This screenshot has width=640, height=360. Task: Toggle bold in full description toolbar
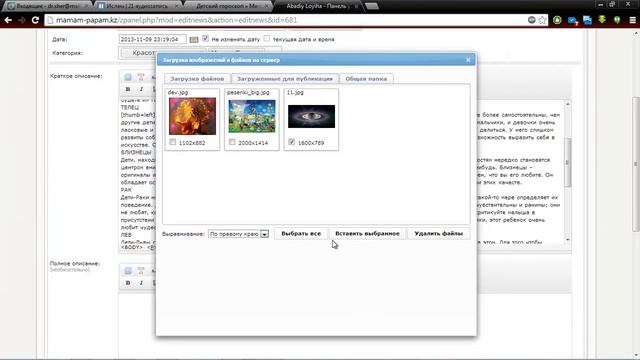tap(128, 283)
